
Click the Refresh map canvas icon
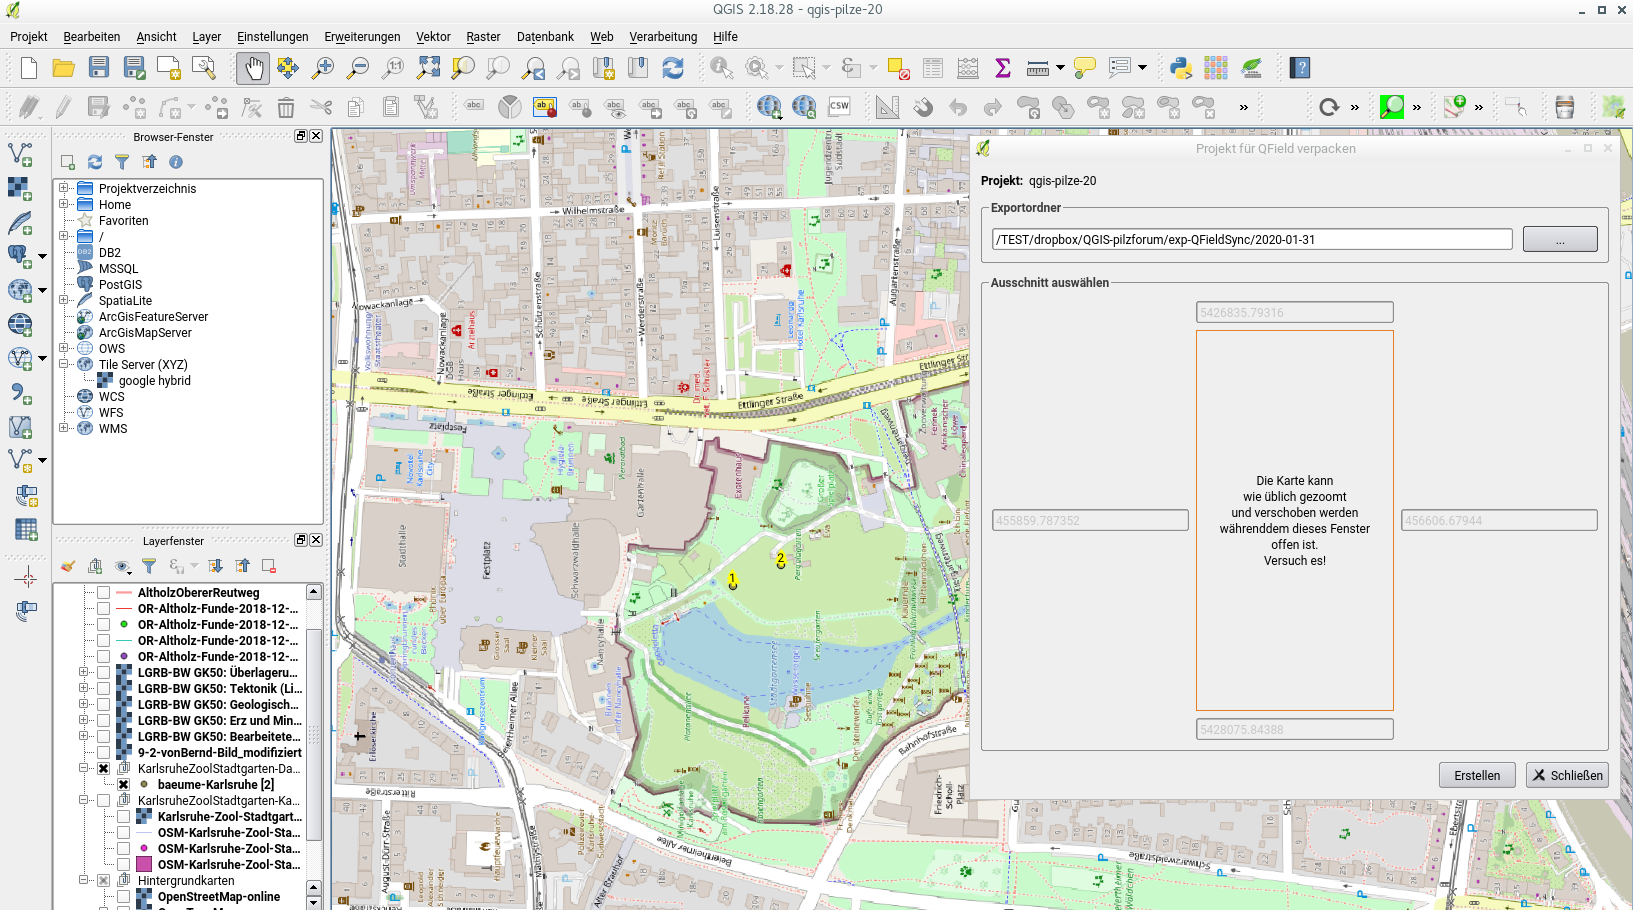(673, 68)
